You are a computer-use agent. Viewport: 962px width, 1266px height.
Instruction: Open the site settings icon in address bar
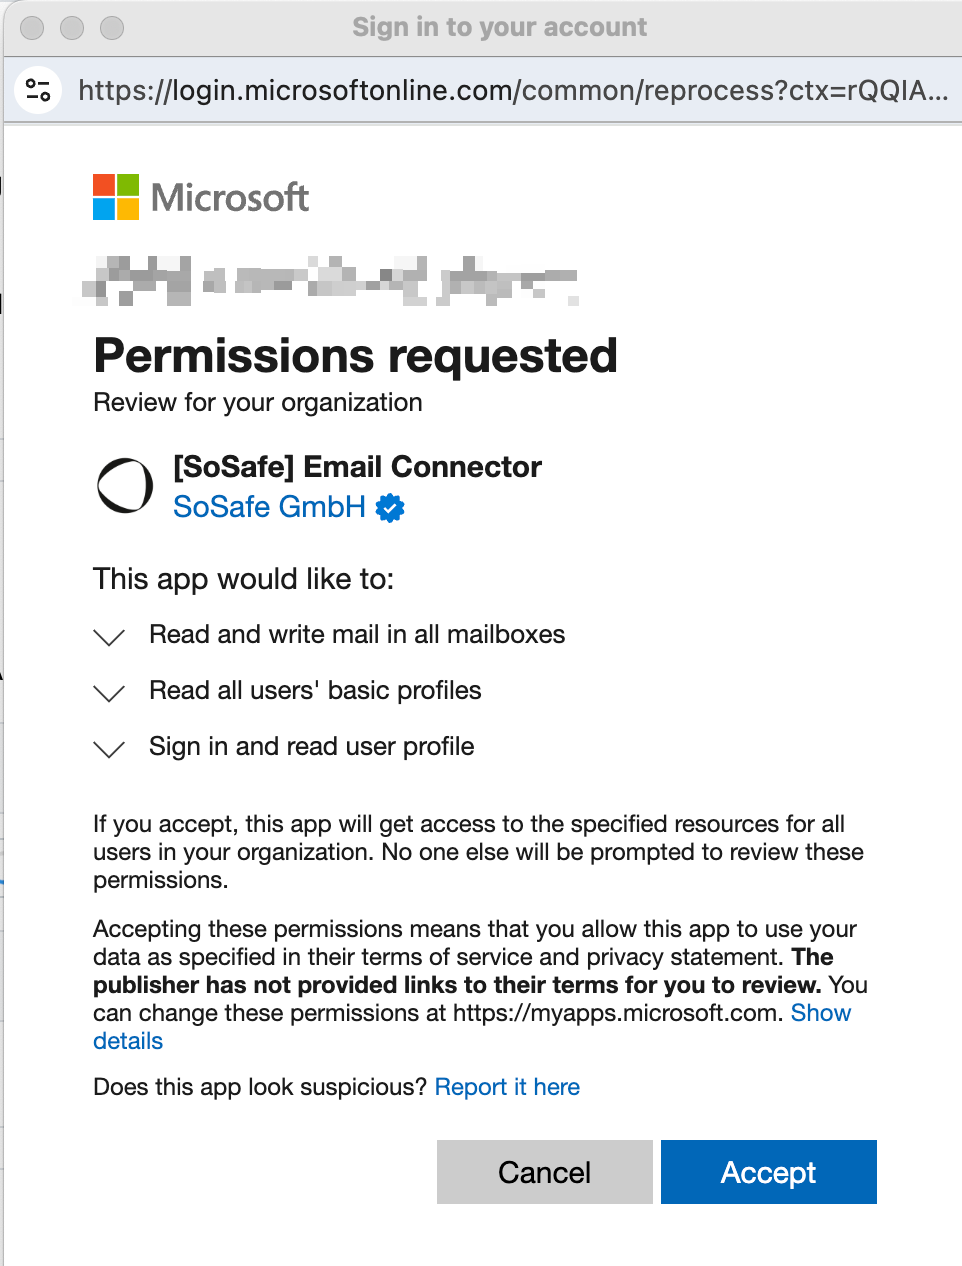point(38,90)
